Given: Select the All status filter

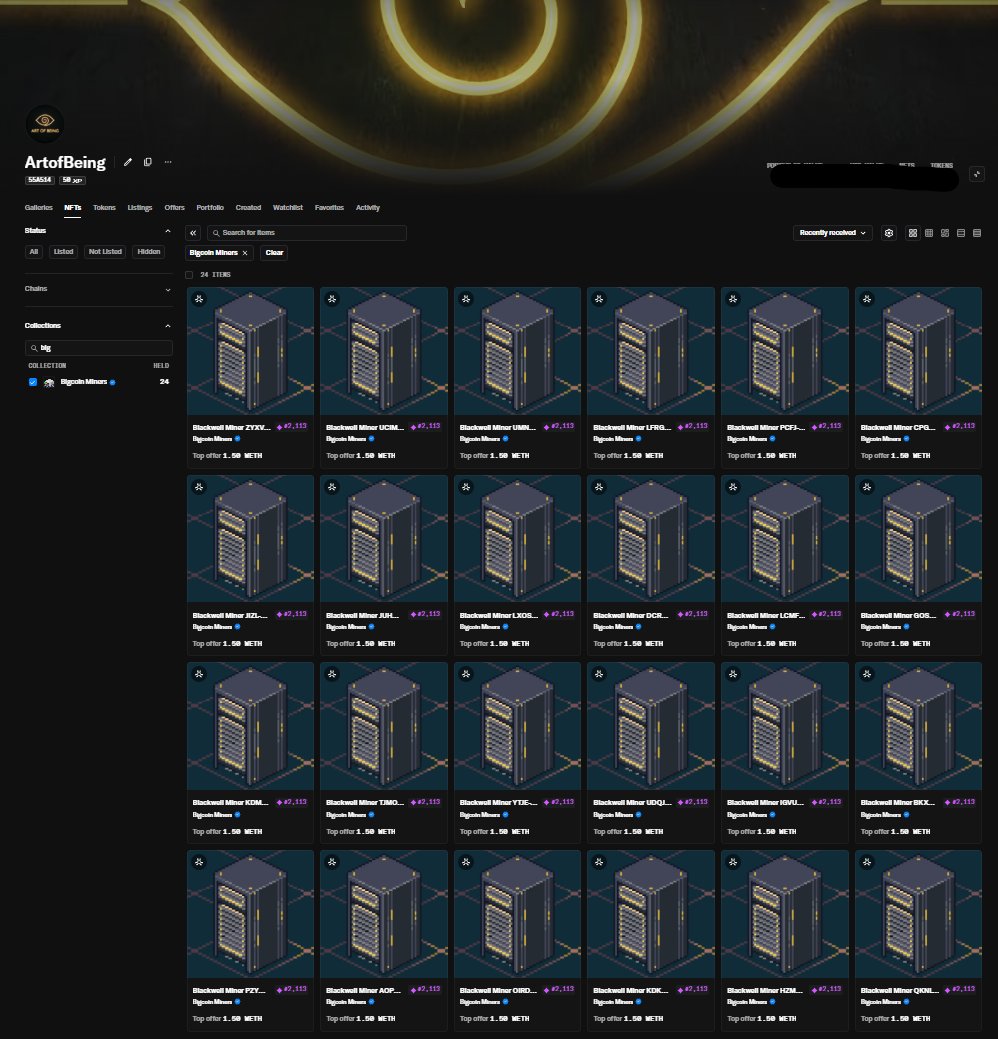Looking at the screenshot, I should (x=34, y=252).
